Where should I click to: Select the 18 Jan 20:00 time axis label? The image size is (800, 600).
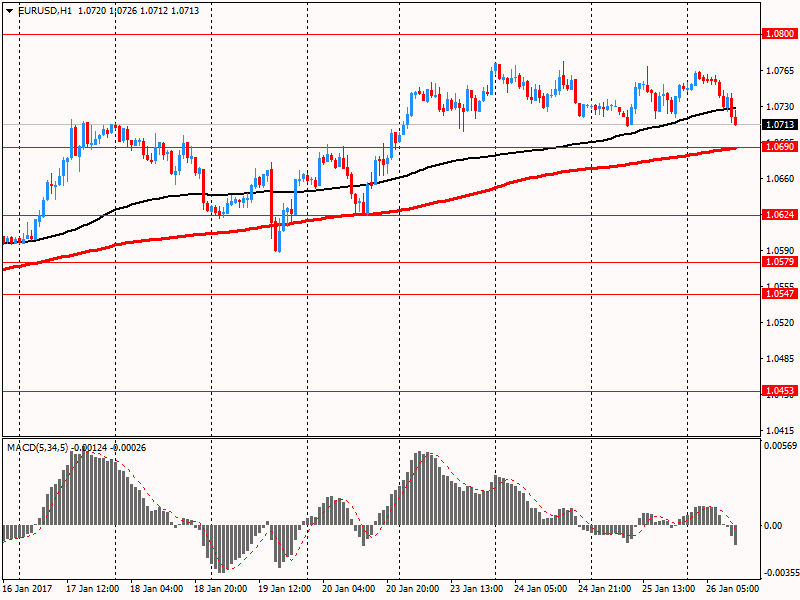[220, 588]
